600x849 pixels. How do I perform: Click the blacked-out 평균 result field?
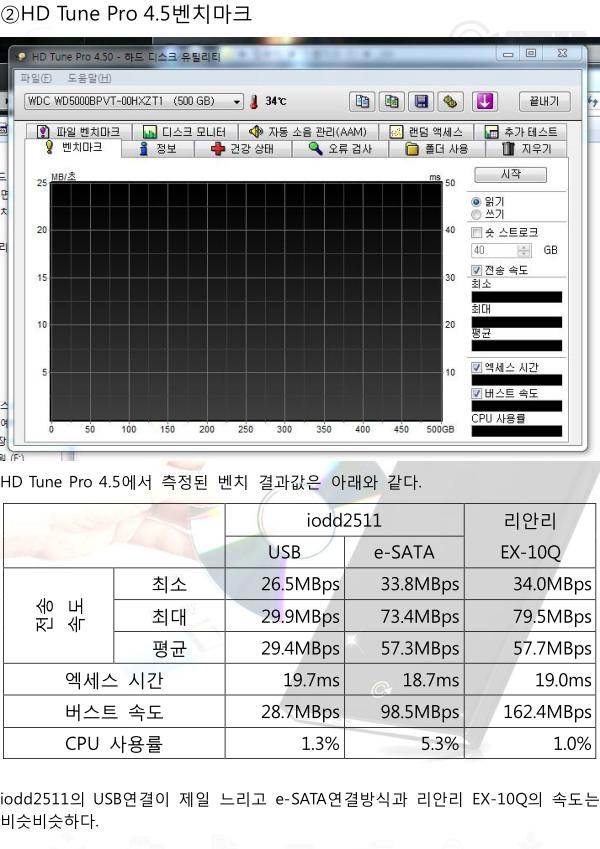point(517,345)
